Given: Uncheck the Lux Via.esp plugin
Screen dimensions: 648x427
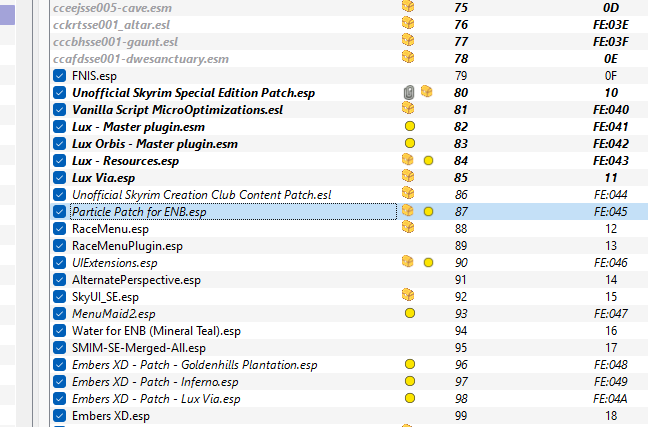Looking at the screenshot, I should coord(60,178).
